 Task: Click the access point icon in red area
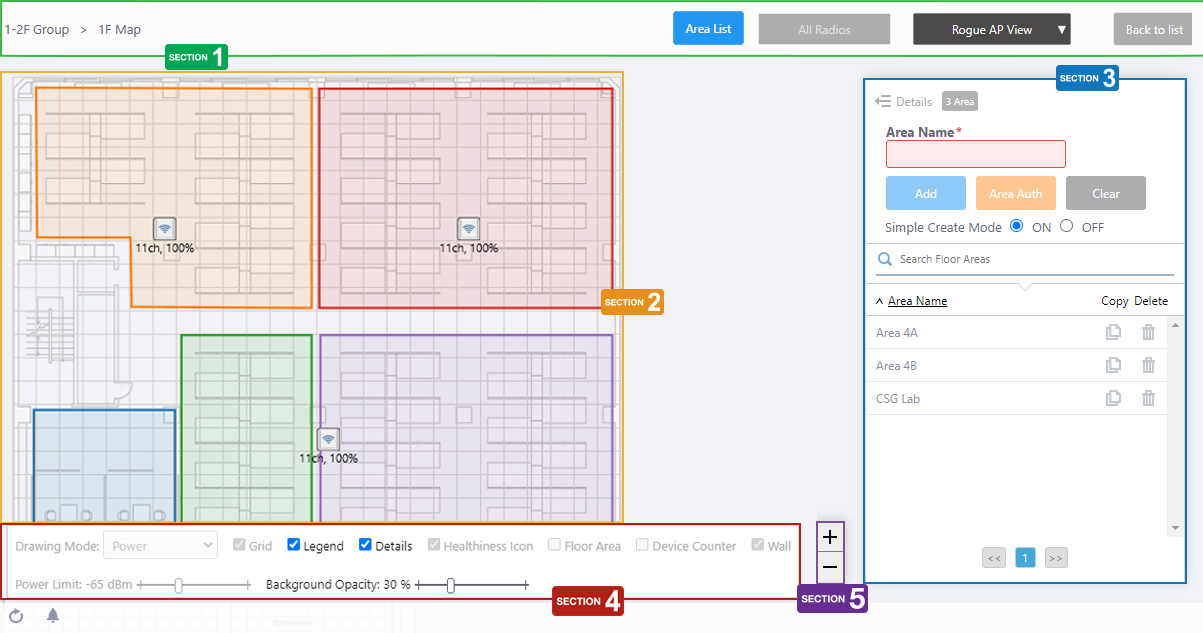[468, 228]
